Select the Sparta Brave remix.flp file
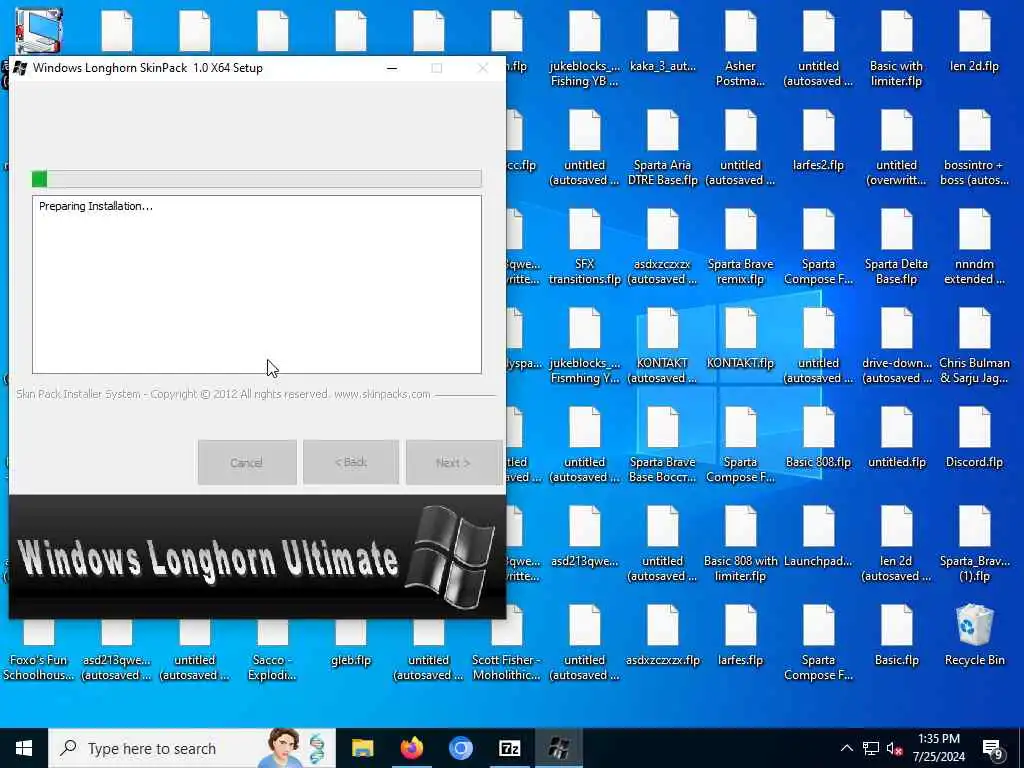Image resolution: width=1024 pixels, height=768 pixels. point(741,248)
